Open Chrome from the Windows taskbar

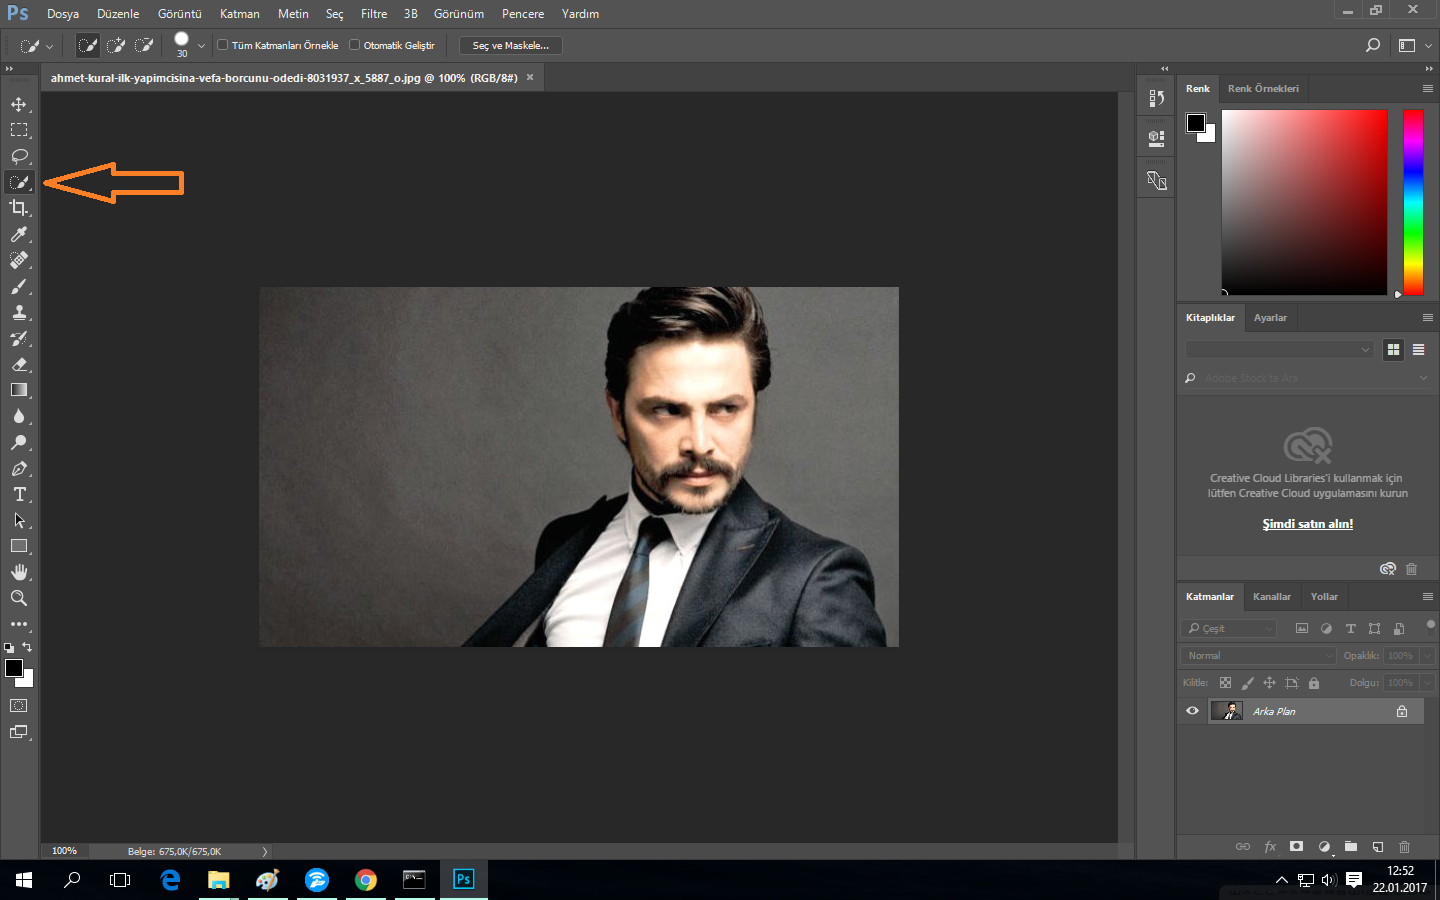pos(366,880)
